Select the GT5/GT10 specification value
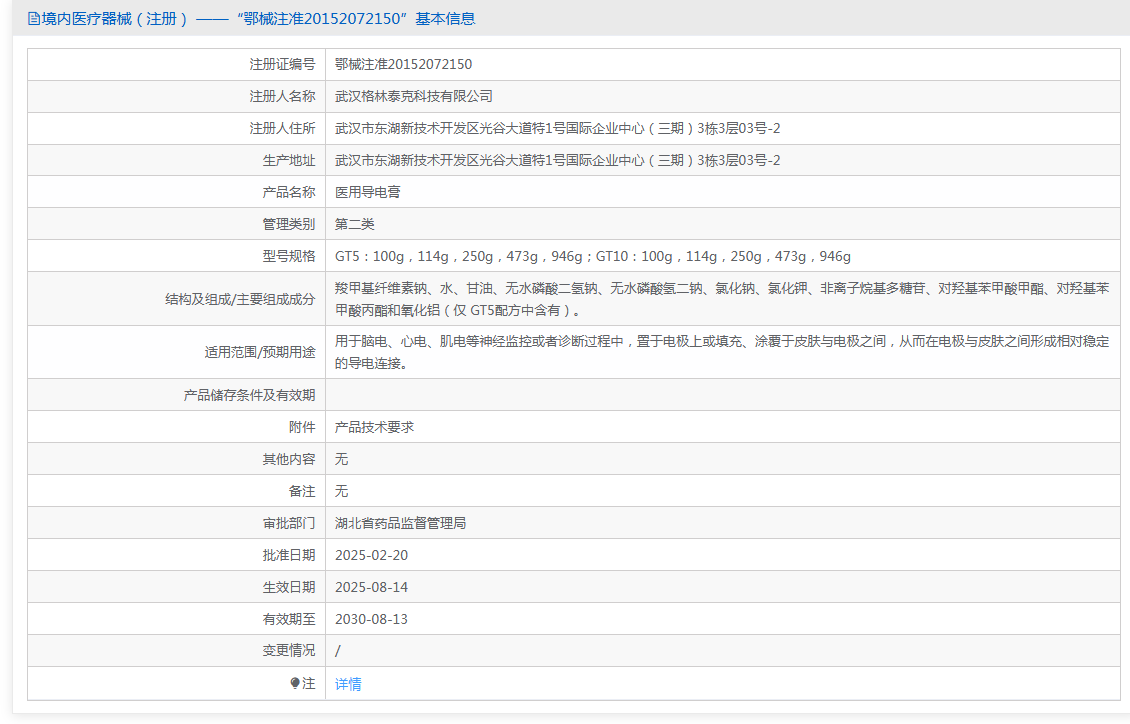The image size is (1130, 724). click(593, 256)
